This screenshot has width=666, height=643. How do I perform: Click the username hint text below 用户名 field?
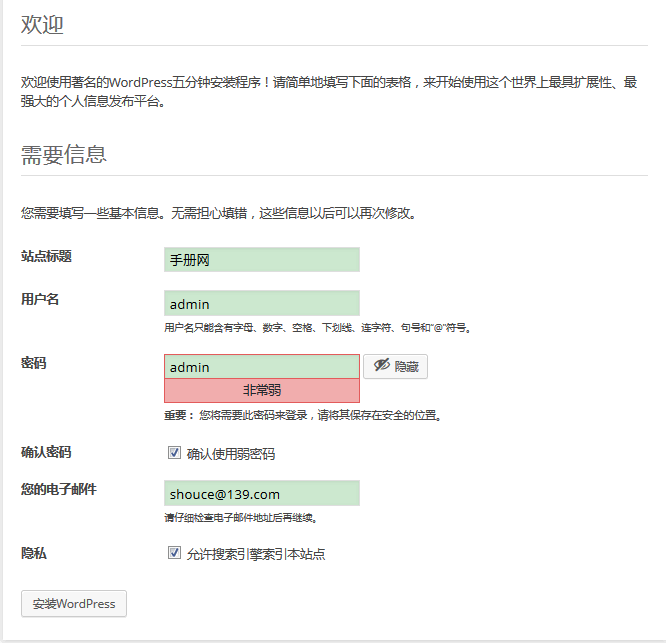click(317, 328)
